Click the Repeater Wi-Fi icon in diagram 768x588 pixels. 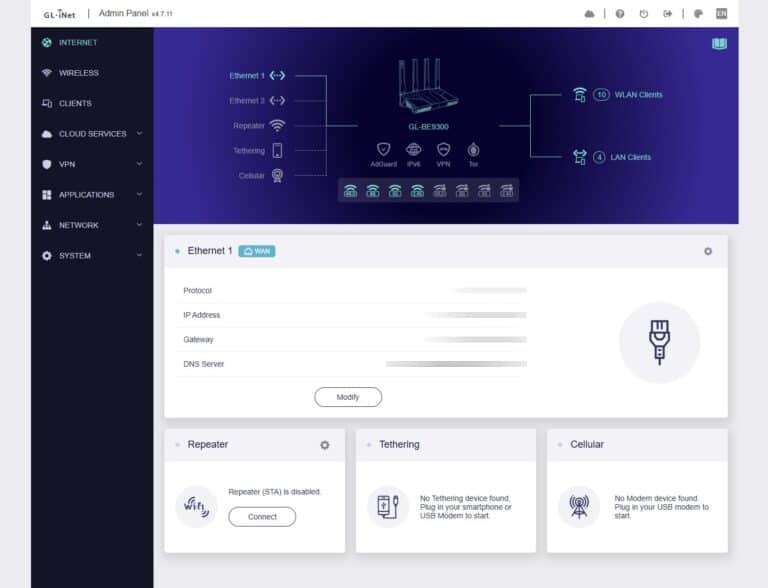tap(277, 125)
